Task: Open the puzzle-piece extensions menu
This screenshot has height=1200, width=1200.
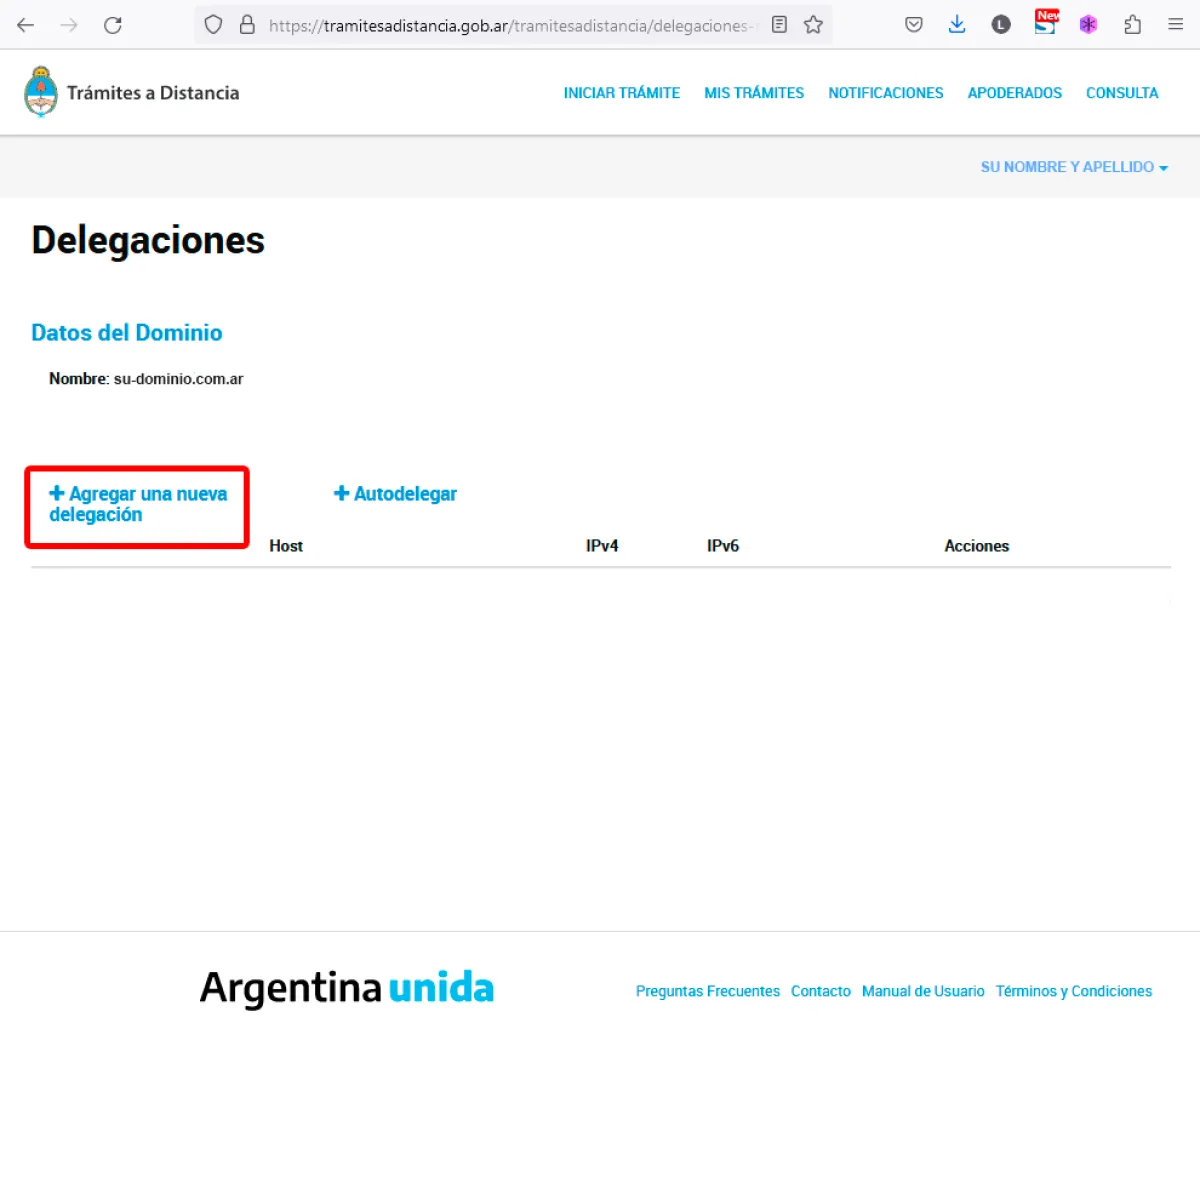Action: click(x=1132, y=25)
